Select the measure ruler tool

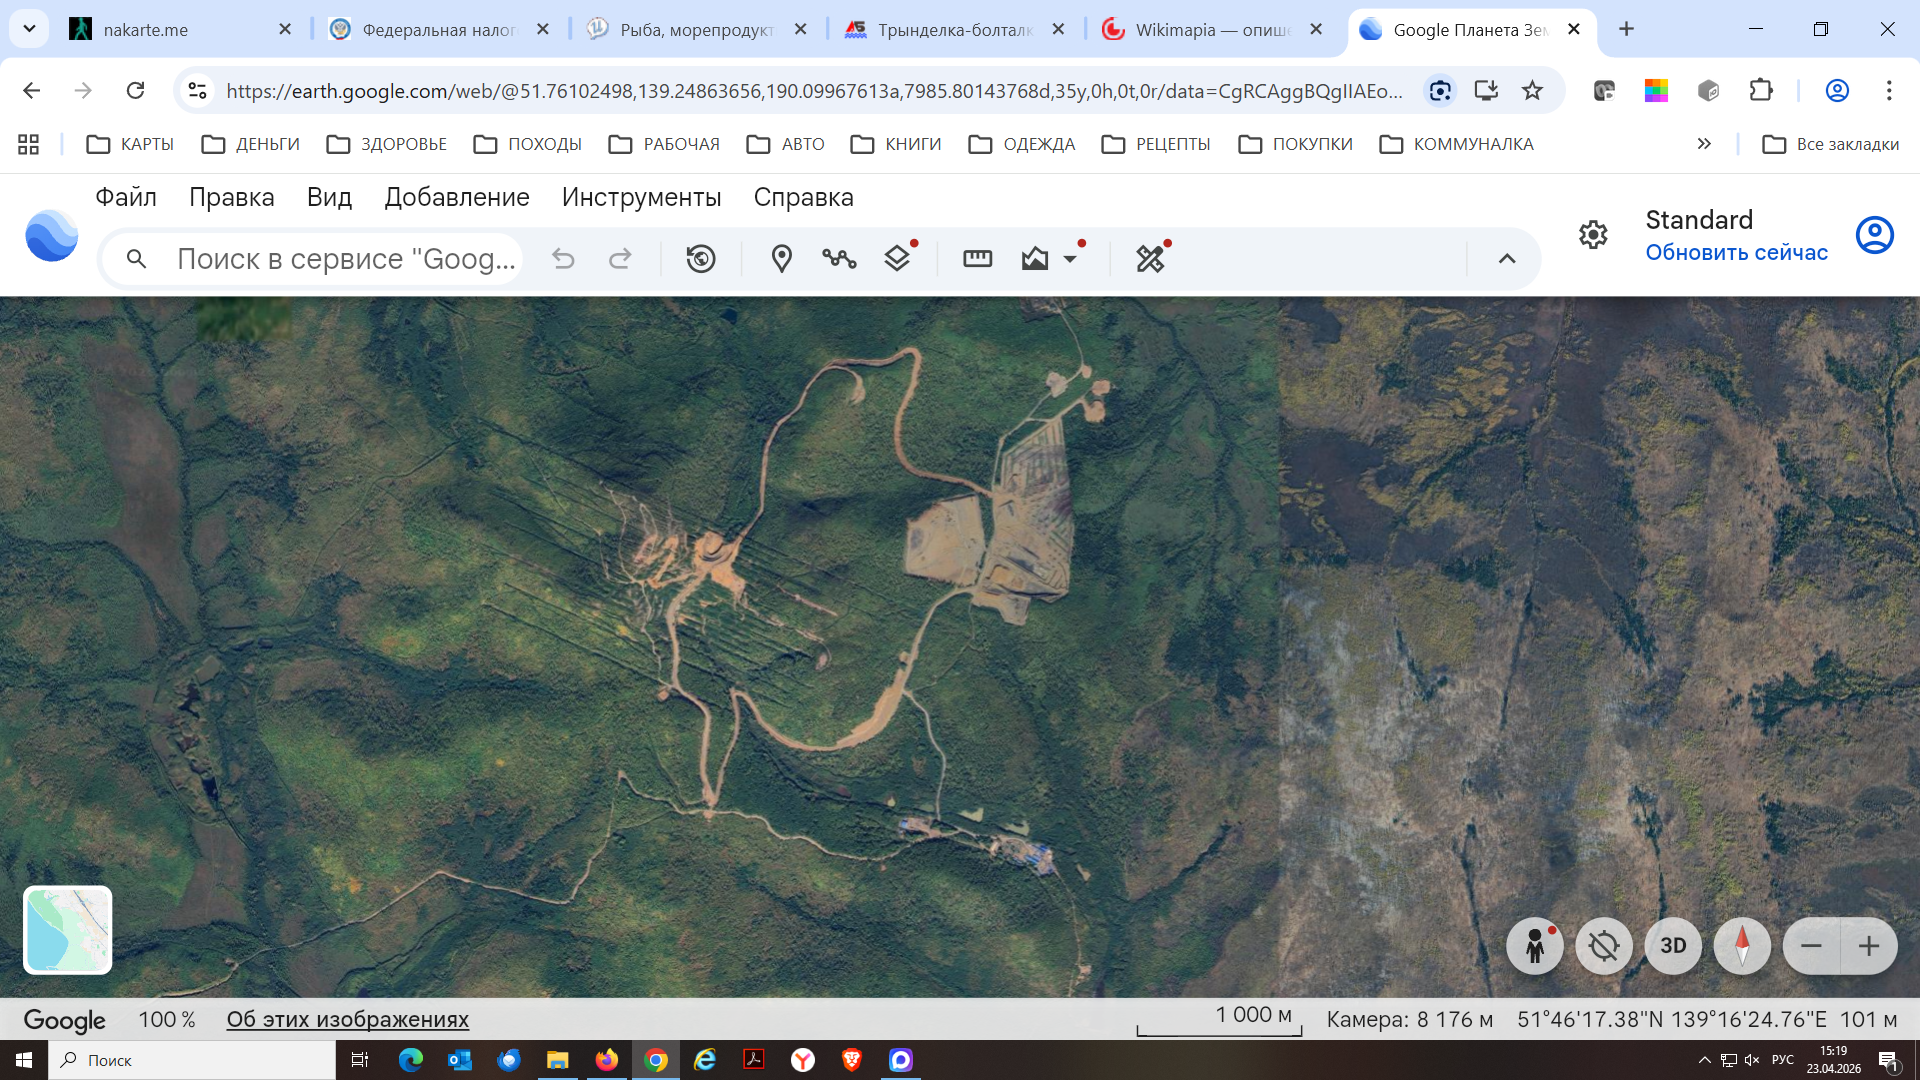tap(977, 259)
